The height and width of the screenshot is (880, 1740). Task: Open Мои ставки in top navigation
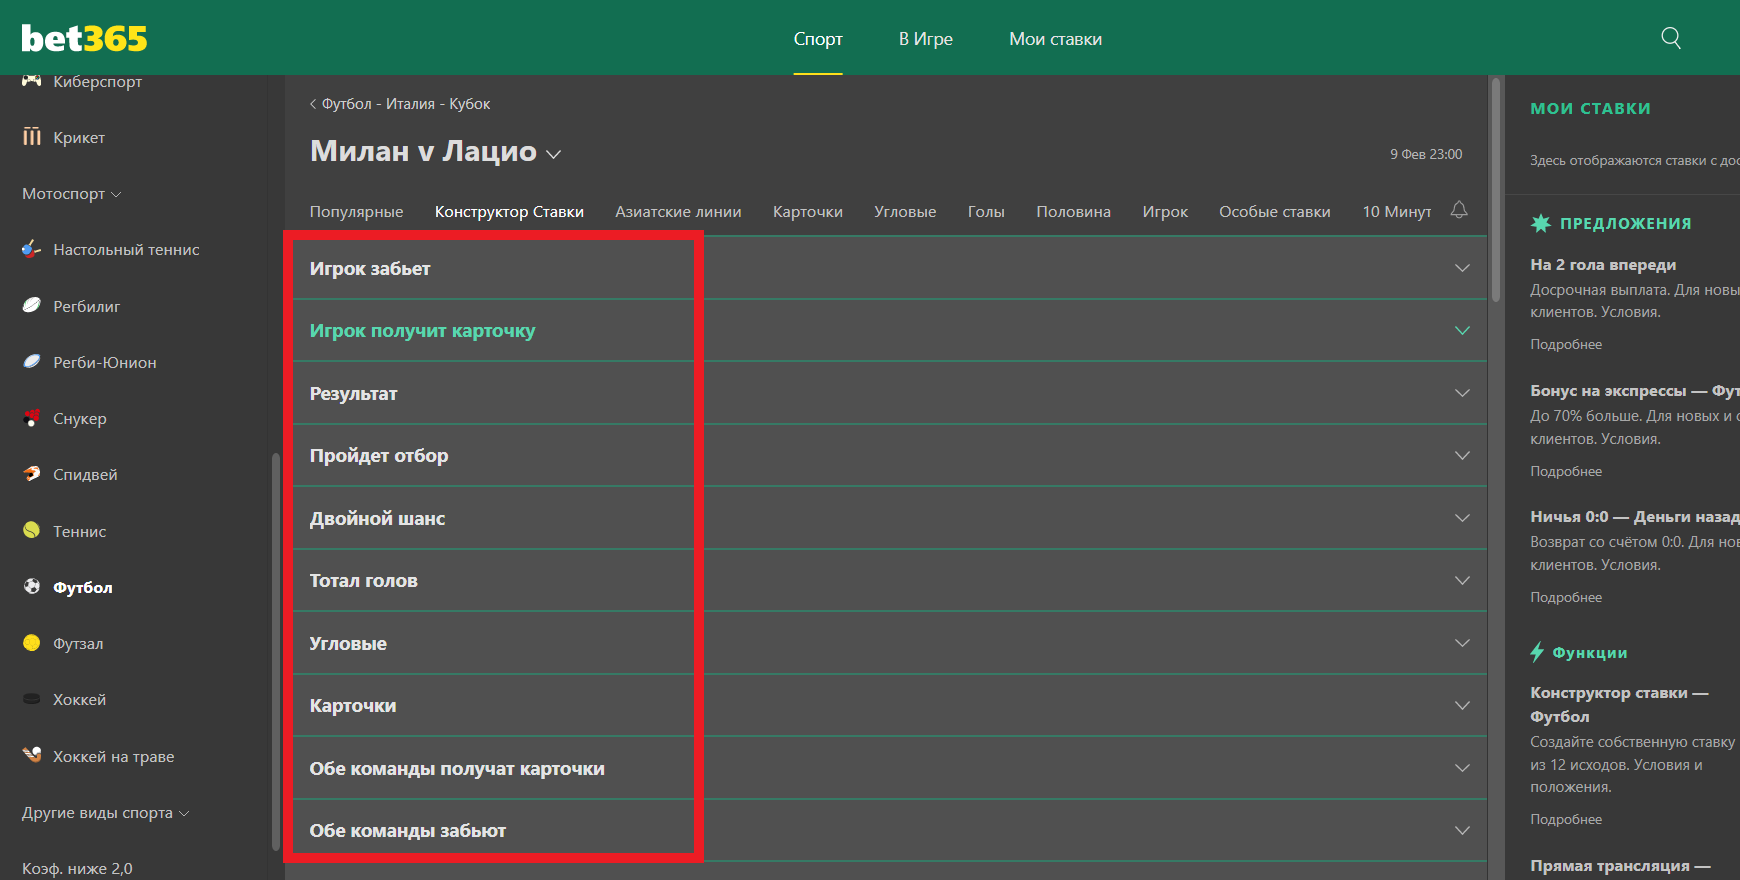[1055, 39]
